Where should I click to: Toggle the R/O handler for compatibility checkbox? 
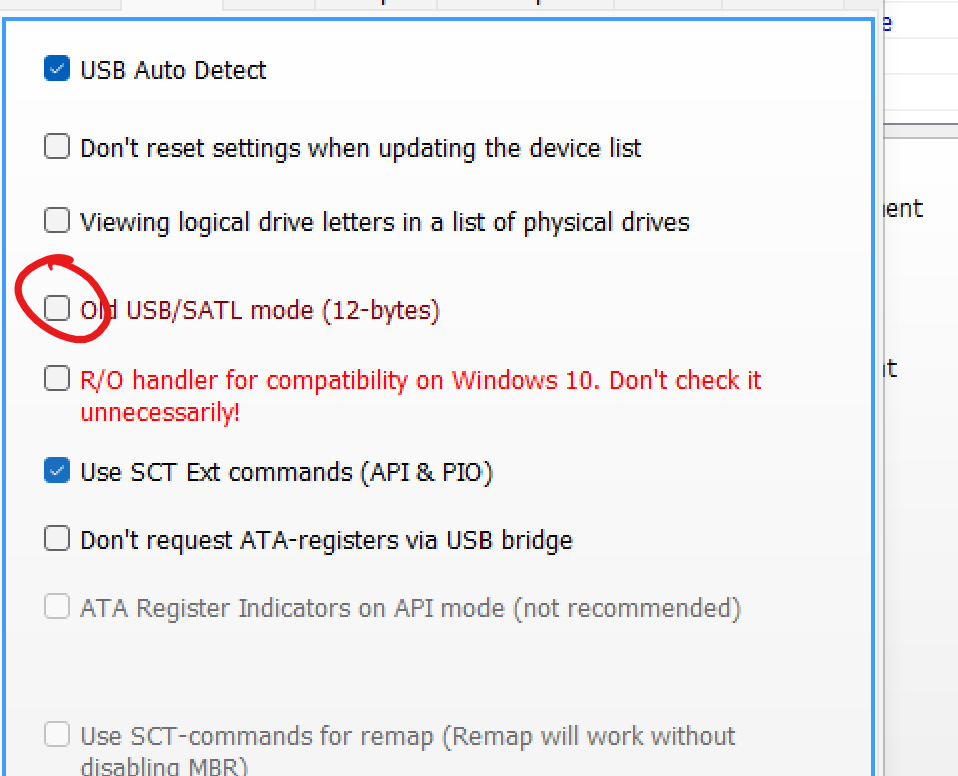(56, 379)
